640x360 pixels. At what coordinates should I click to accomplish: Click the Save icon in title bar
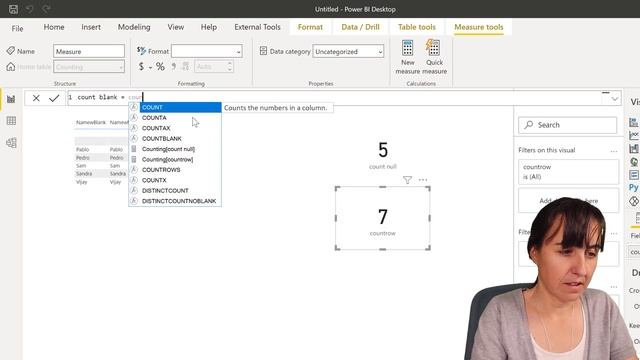(13, 9)
